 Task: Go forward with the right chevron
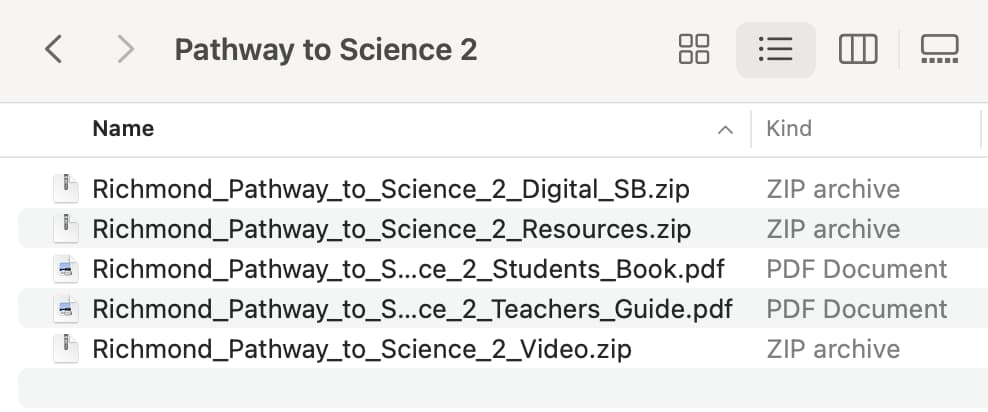pyautogui.click(x=126, y=49)
